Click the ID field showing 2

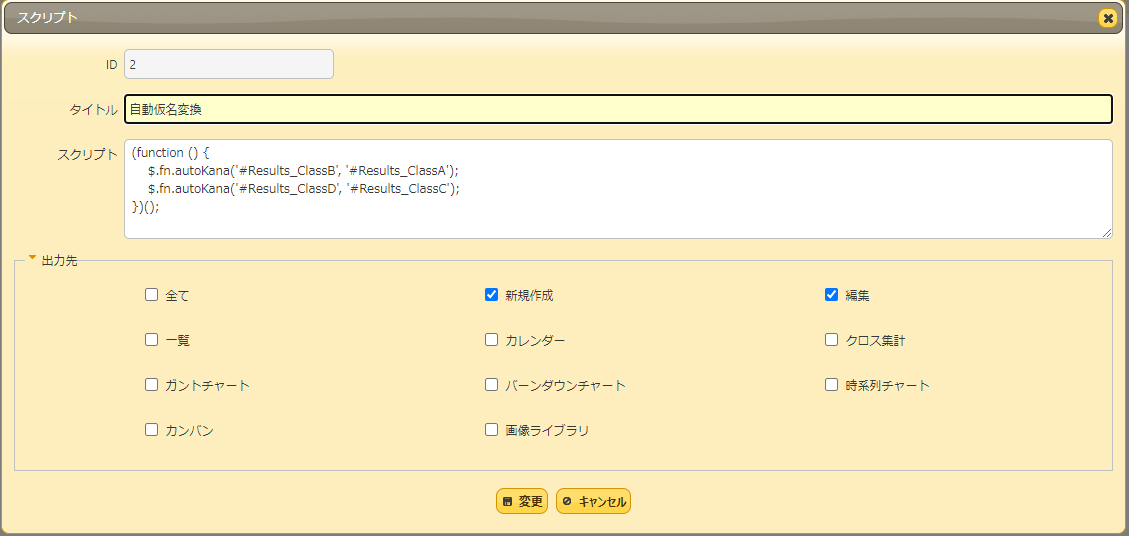tap(229, 64)
